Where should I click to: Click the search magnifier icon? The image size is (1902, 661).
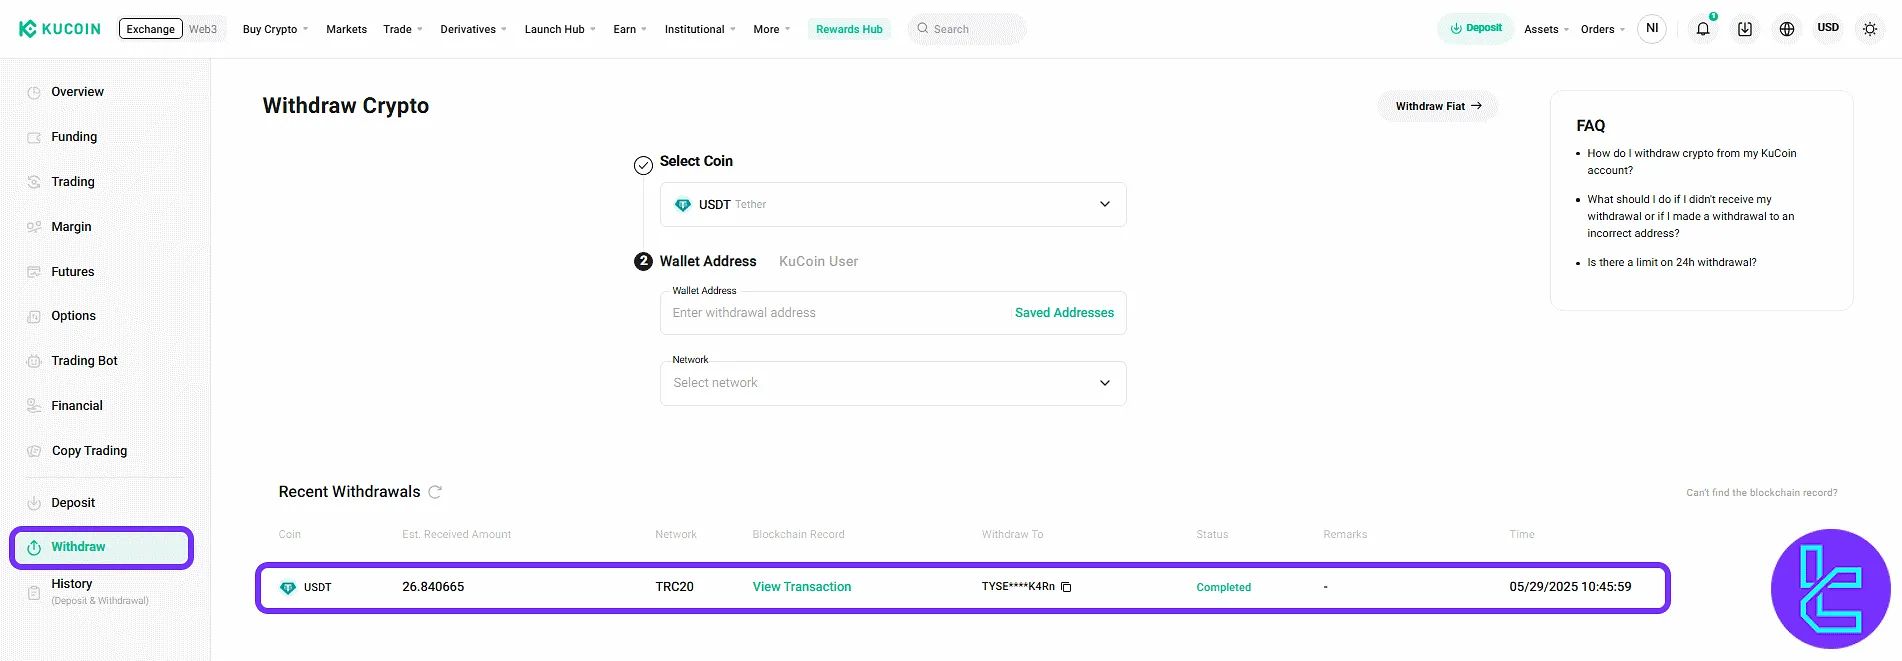923,29
